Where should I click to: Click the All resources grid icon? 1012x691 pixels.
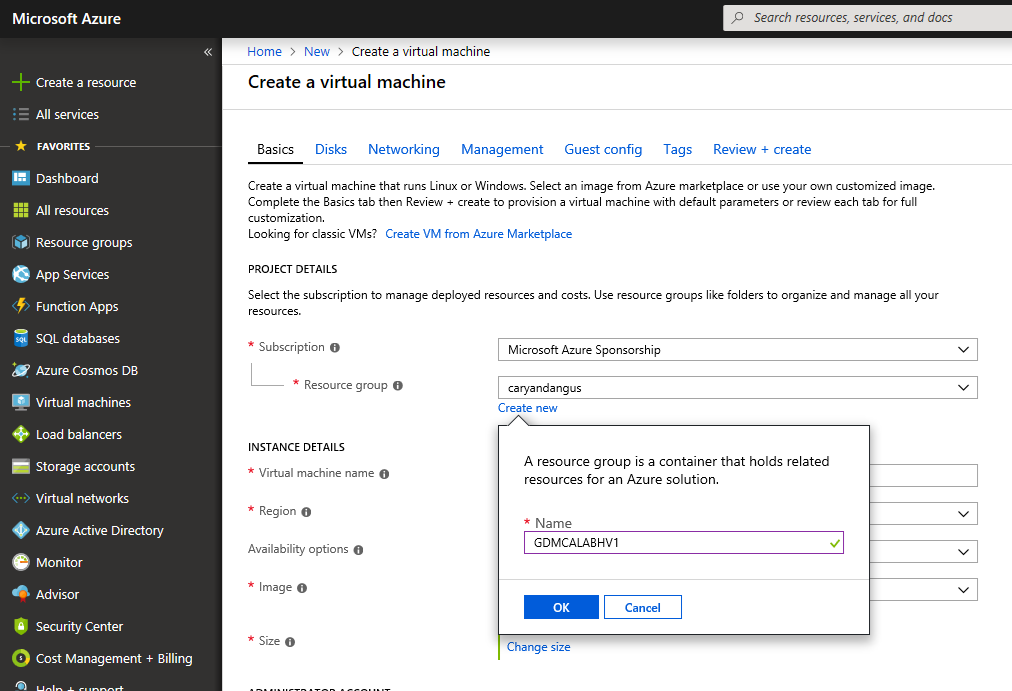click(x=21, y=210)
